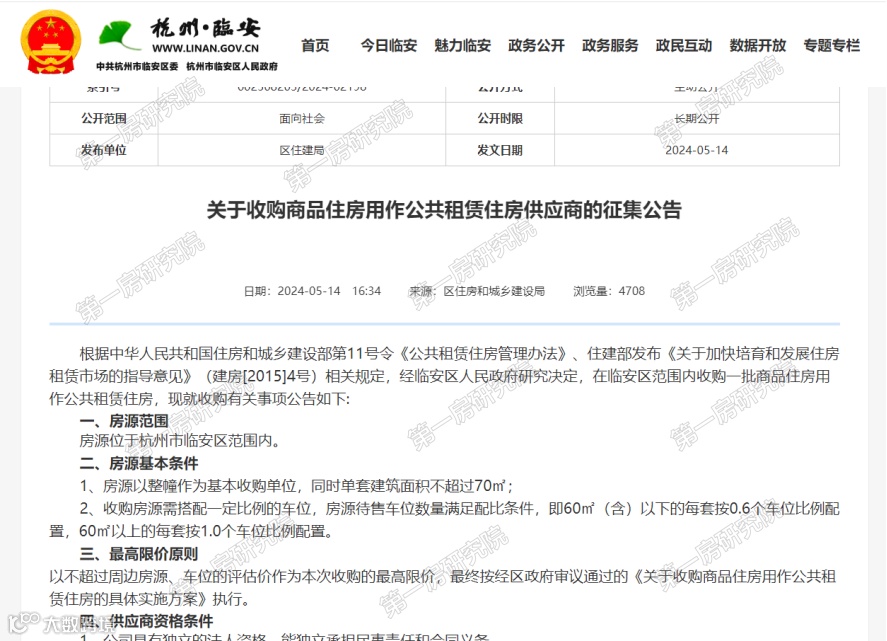The image size is (887, 641).
Task: Open the 政民互动 menu
Action: tap(683, 45)
